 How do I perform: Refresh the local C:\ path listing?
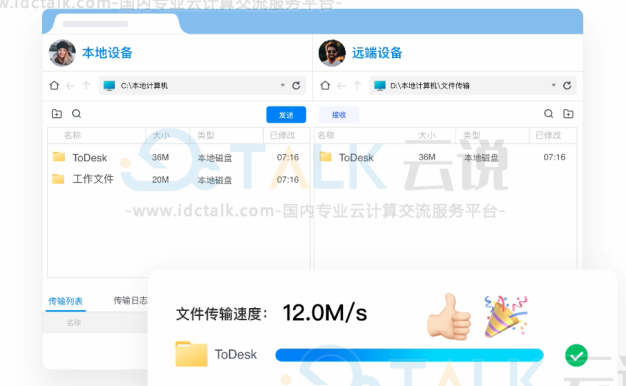click(x=296, y=85)
